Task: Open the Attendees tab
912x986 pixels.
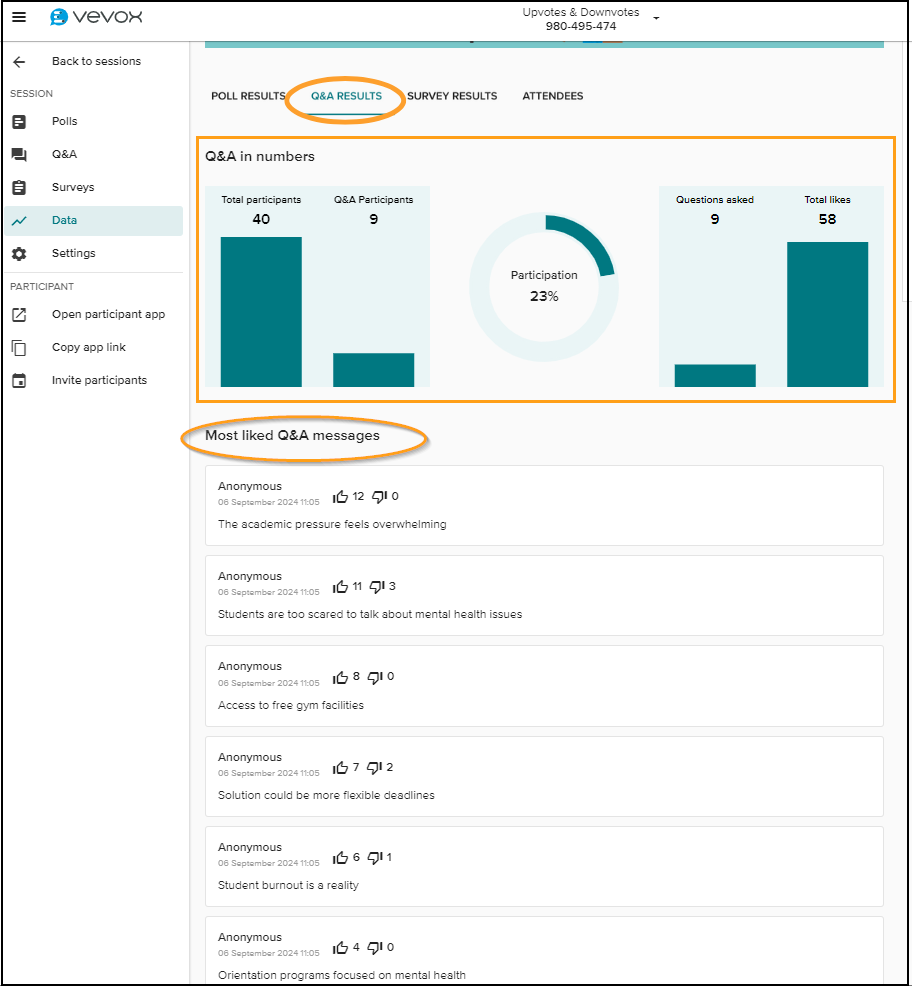Action: coord(553,96)
